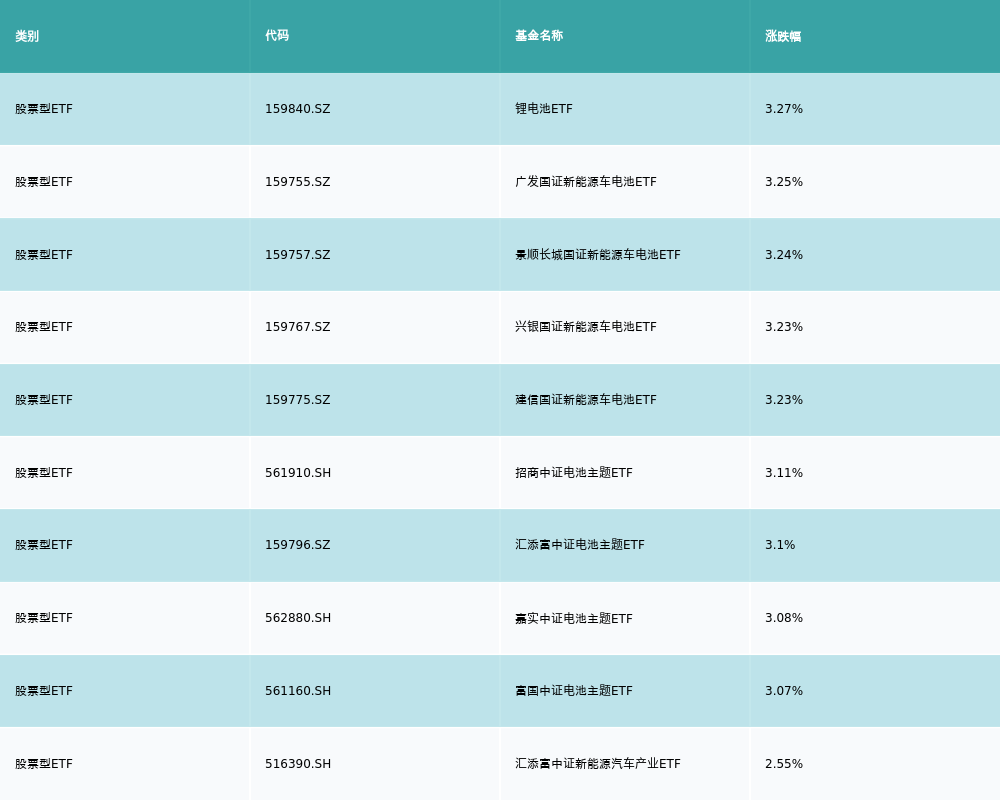This screenshot has height=800, width=1000.
Task: Click 股票型ETF in the 561160.SH row
Action: [44, 691]
